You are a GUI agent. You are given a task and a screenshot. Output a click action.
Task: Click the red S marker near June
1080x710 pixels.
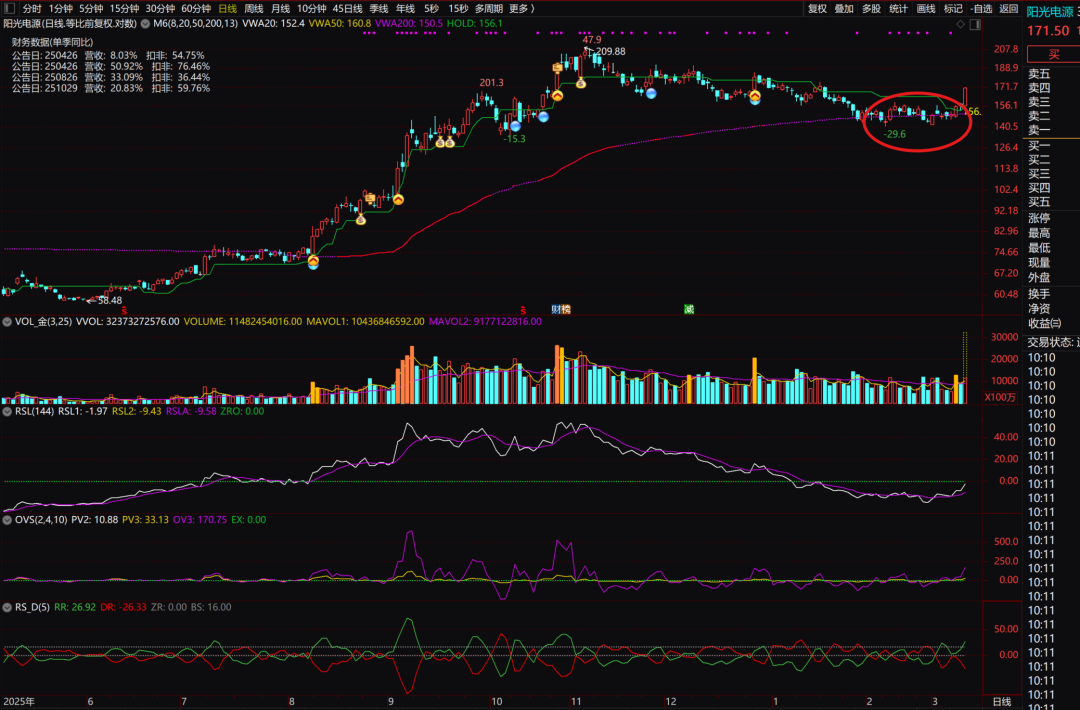pyautogui.click(x=124, y=311)
